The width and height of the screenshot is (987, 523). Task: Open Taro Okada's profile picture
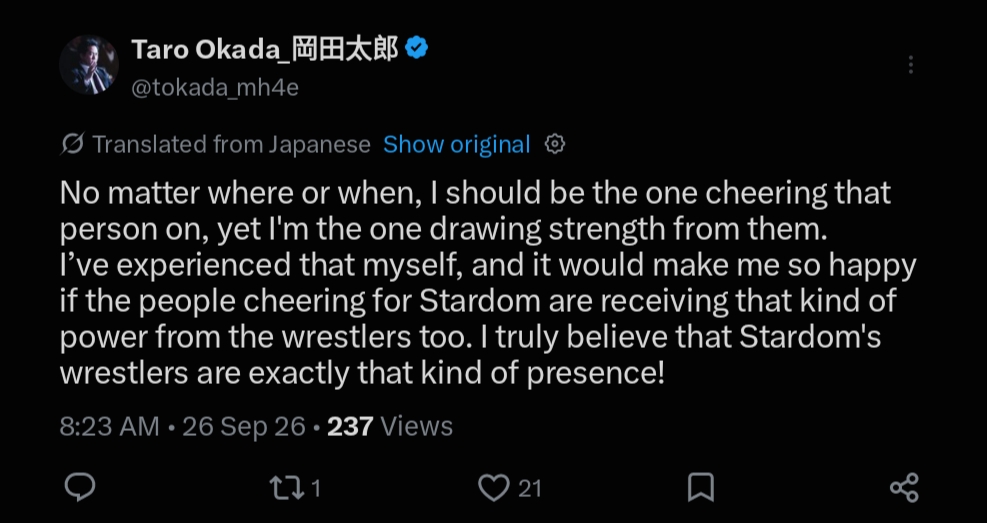89,65
